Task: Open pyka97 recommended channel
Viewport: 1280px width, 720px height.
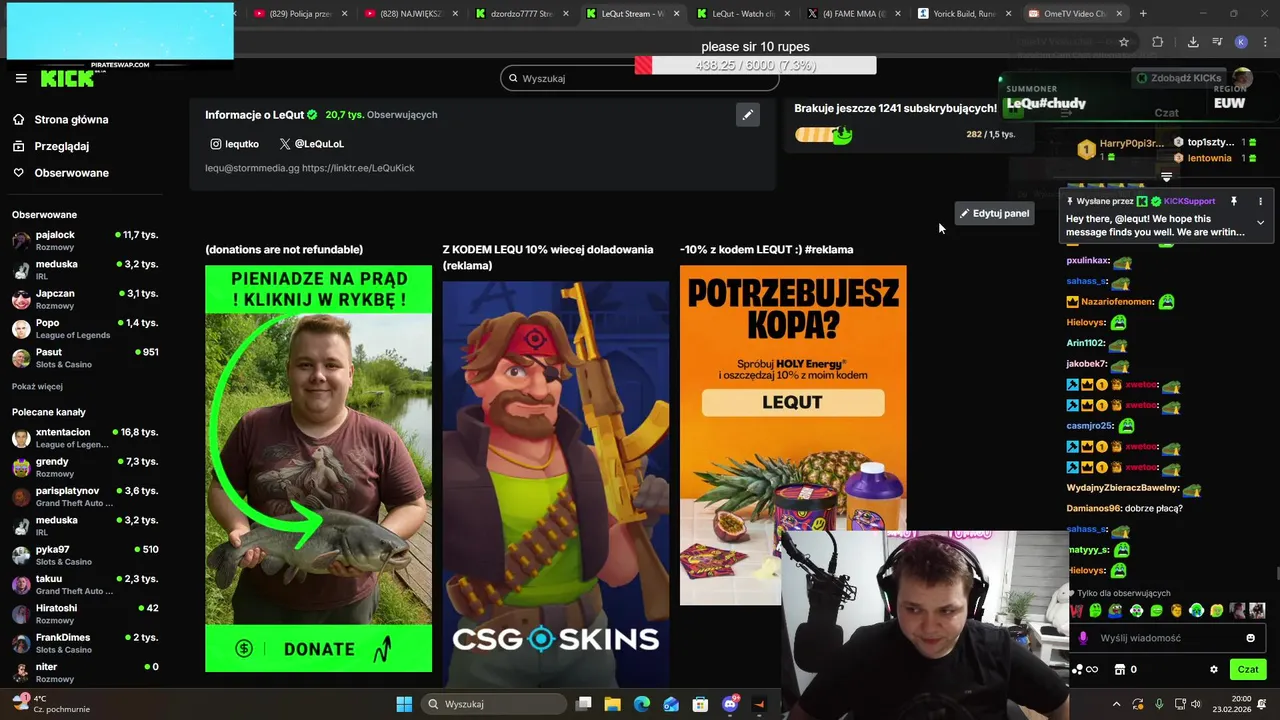Action: [85, 555]
